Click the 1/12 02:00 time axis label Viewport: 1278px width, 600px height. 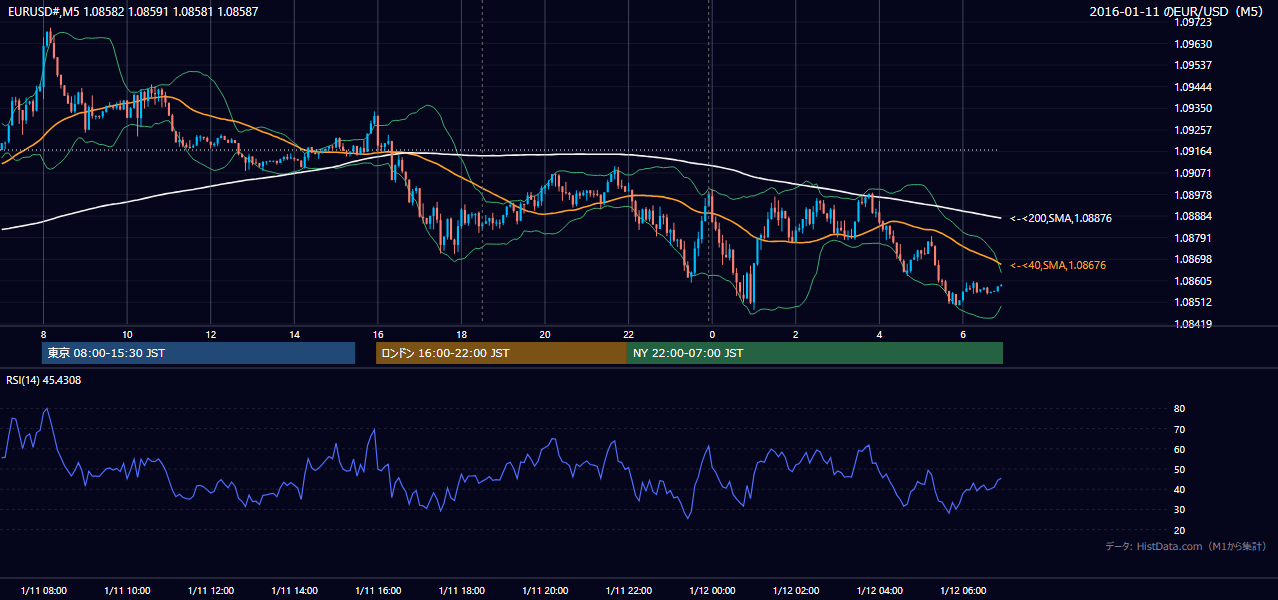795,590
